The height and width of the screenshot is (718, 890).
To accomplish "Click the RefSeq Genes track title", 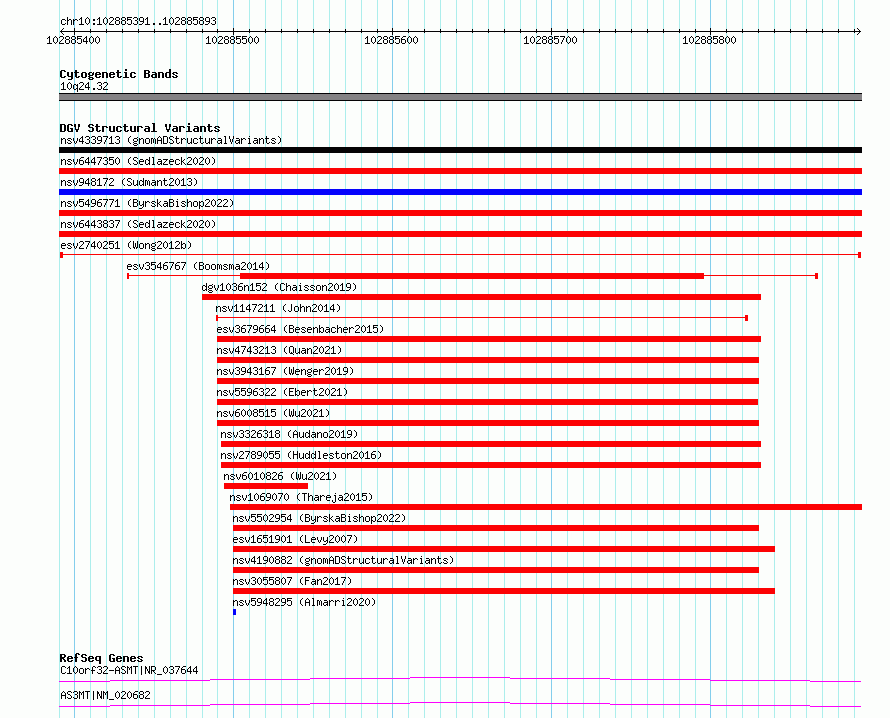I will click(x=101, y=658).
